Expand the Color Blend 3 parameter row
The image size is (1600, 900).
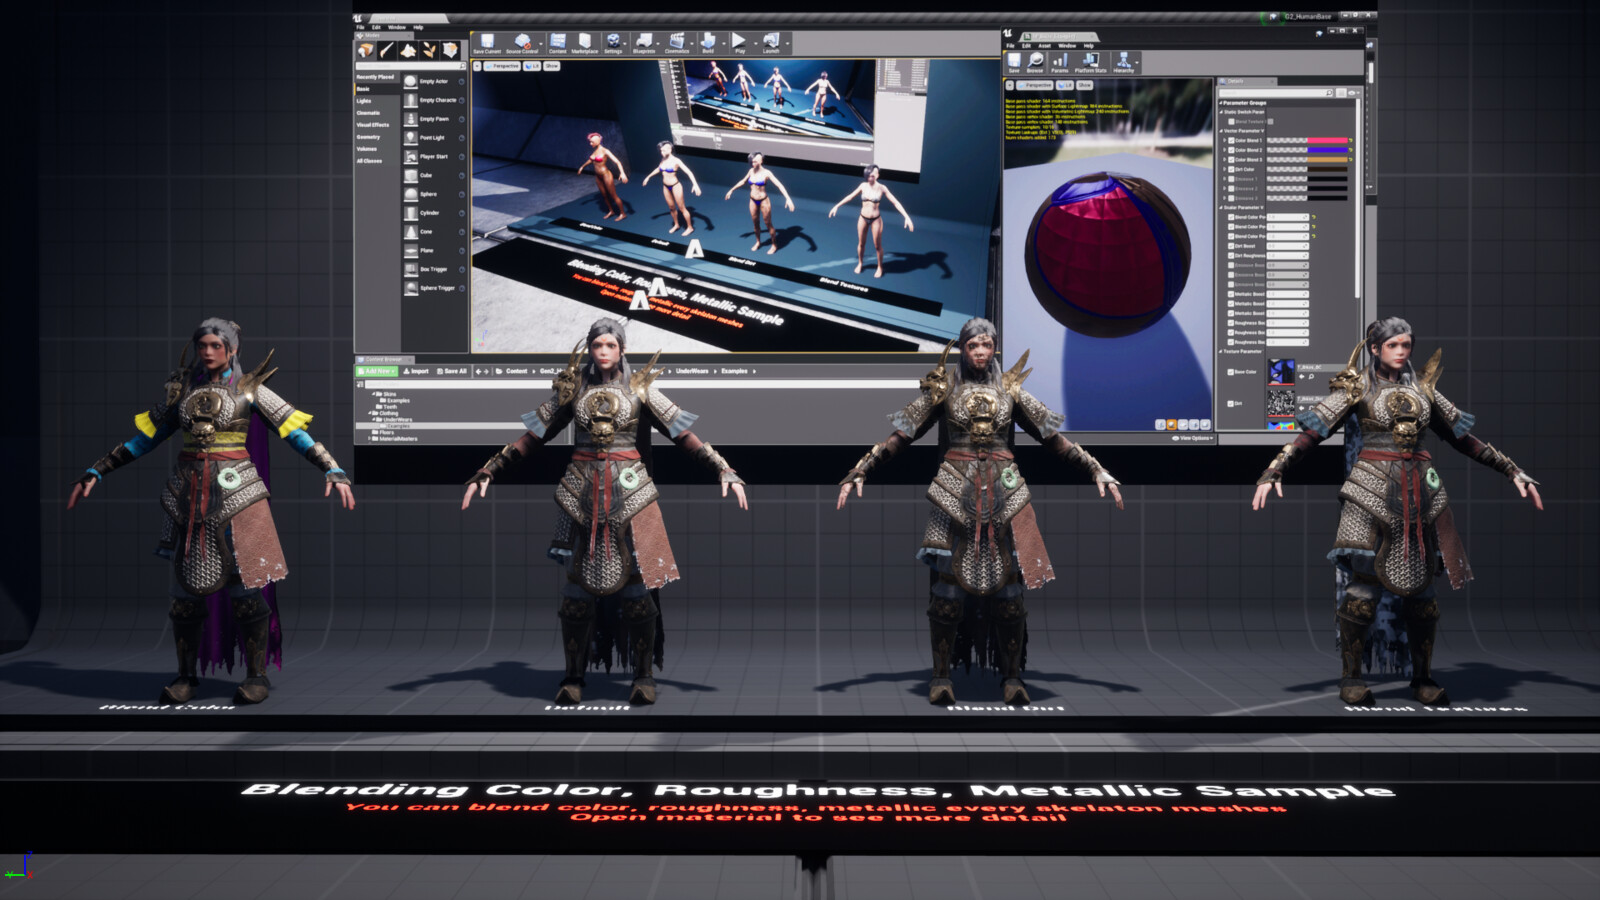(1224, 160)
